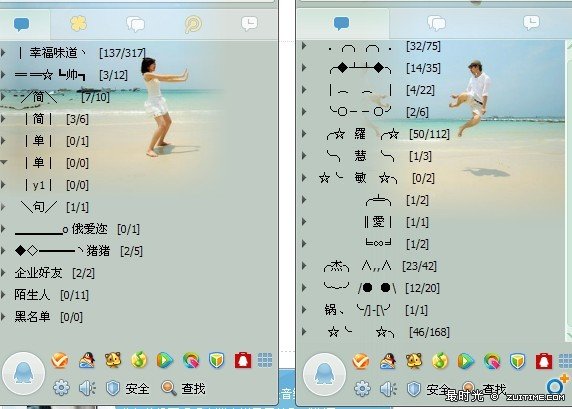Open Tencent browser icon, right window

(492, 361)
